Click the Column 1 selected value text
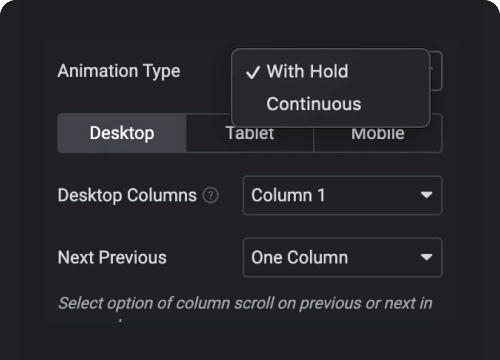Viewport: 500px width, 360px height. coord(288,195)
